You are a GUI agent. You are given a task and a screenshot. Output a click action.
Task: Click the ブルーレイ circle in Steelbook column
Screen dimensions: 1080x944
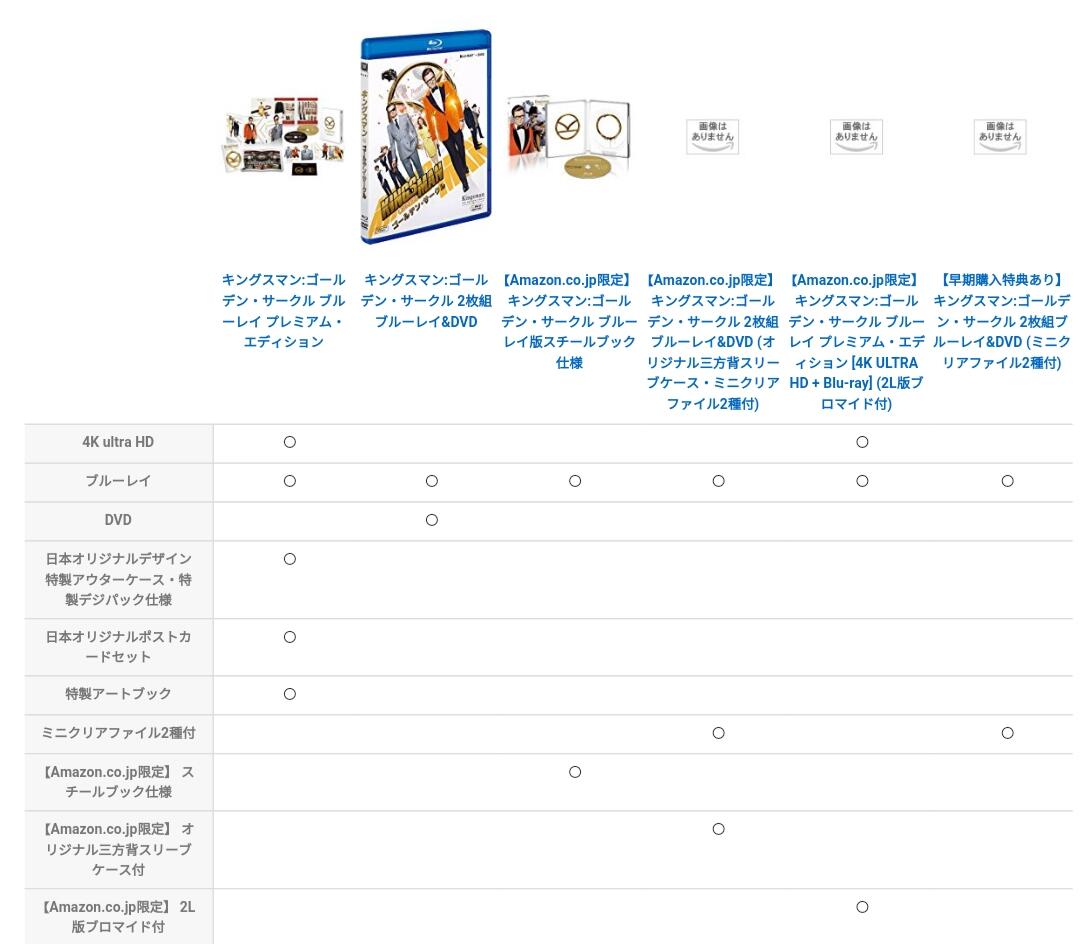click(575, 481)
